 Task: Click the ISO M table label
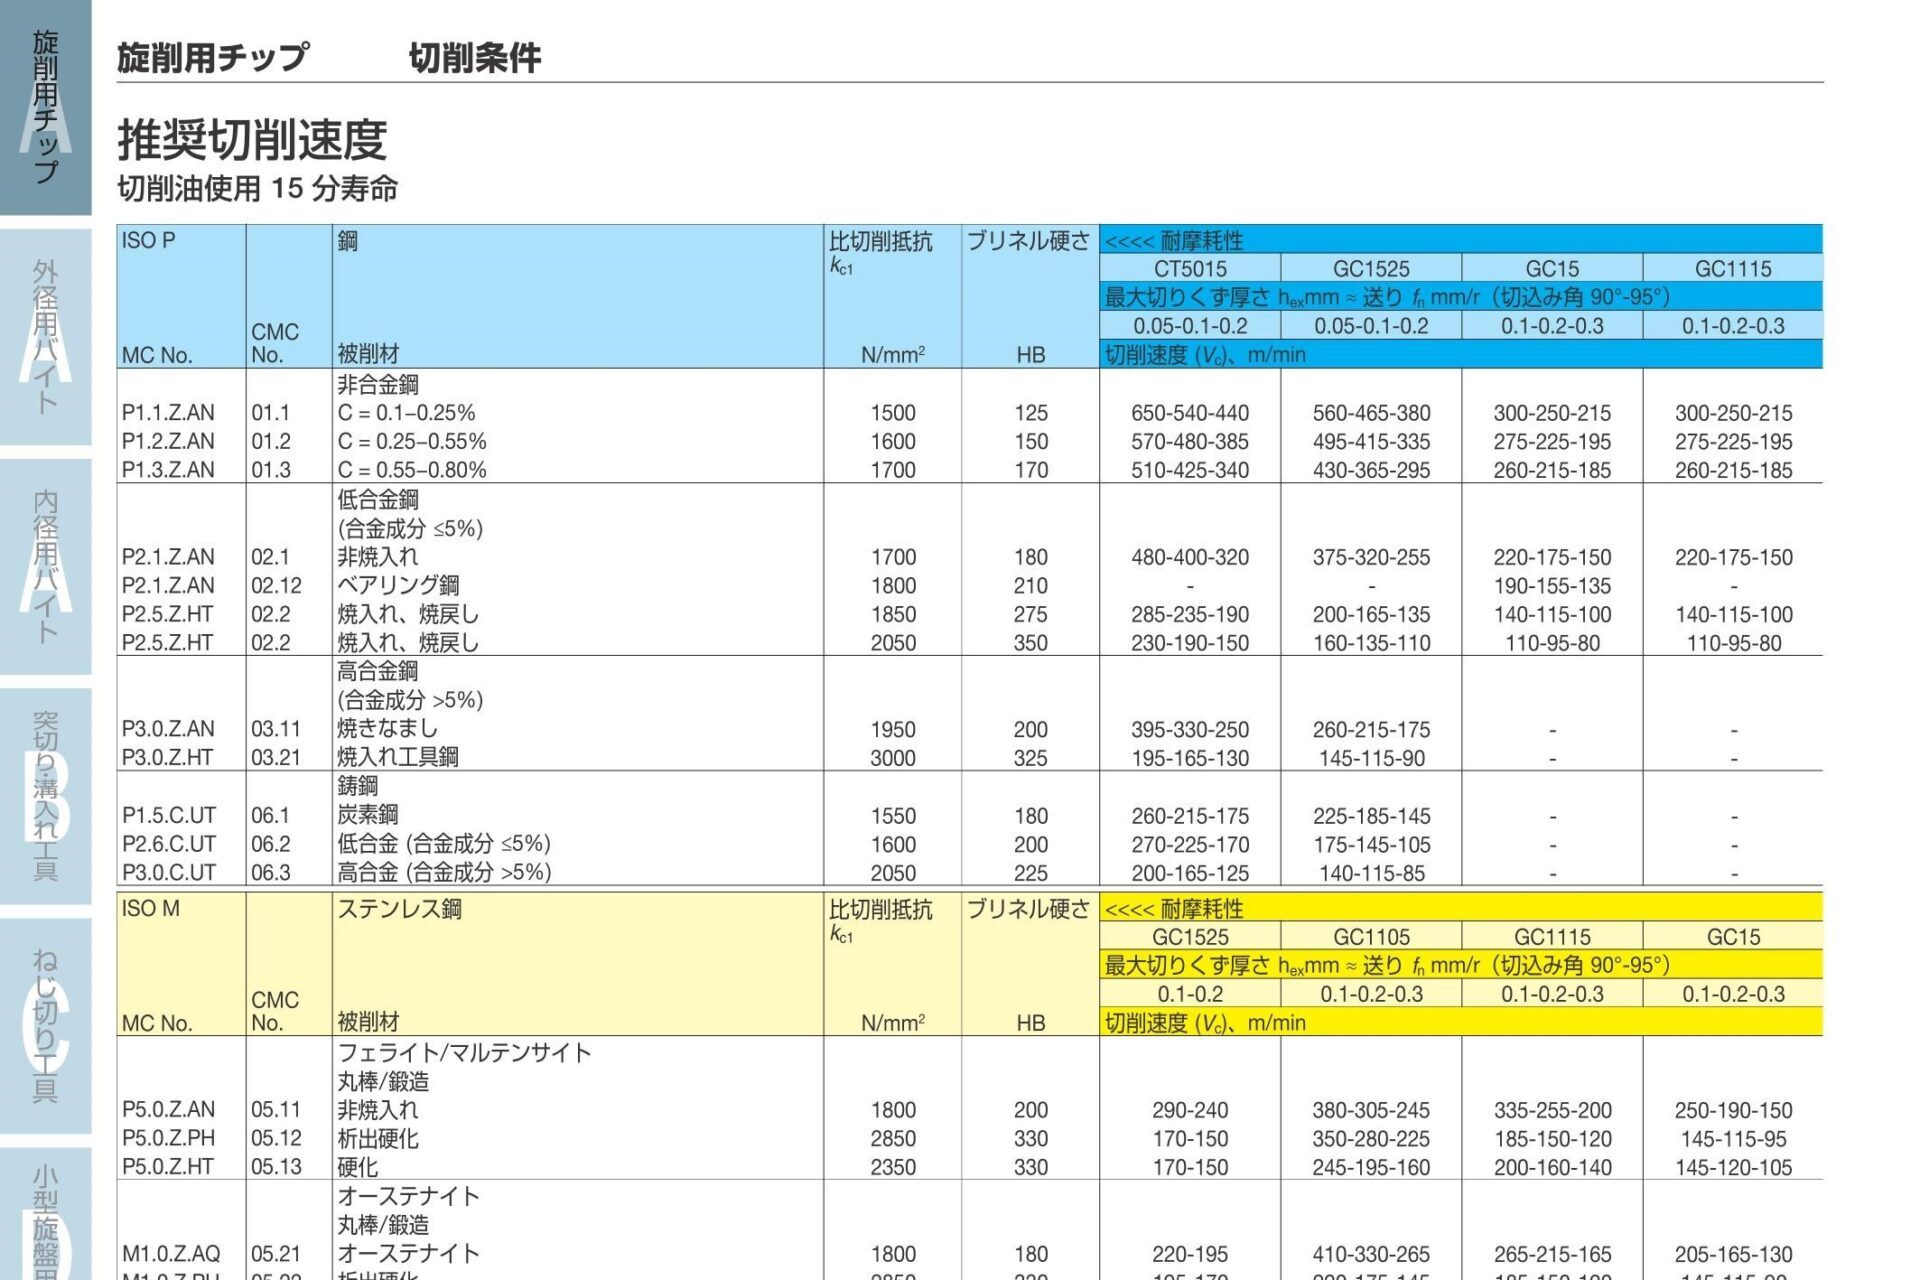[150, 908]
